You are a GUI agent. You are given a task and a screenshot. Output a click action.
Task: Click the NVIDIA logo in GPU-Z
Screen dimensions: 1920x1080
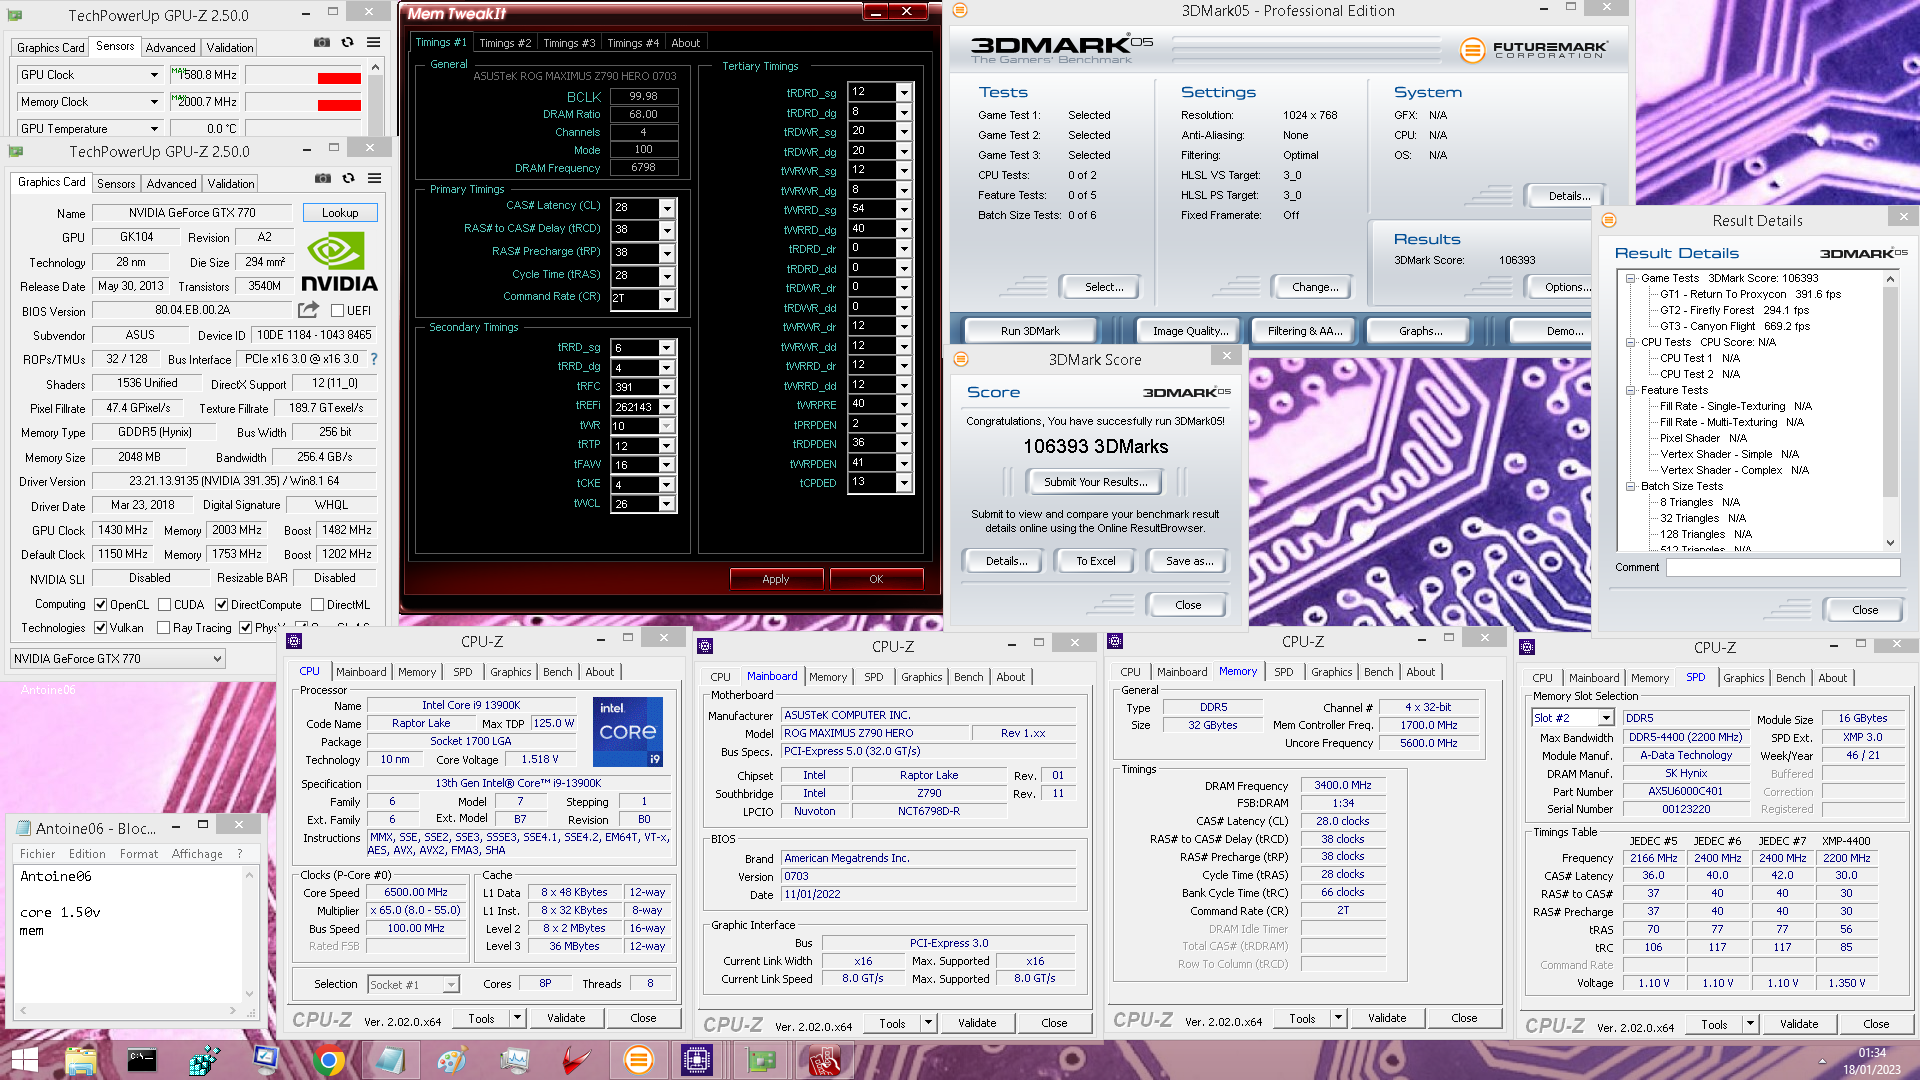[x=338, y=262]
